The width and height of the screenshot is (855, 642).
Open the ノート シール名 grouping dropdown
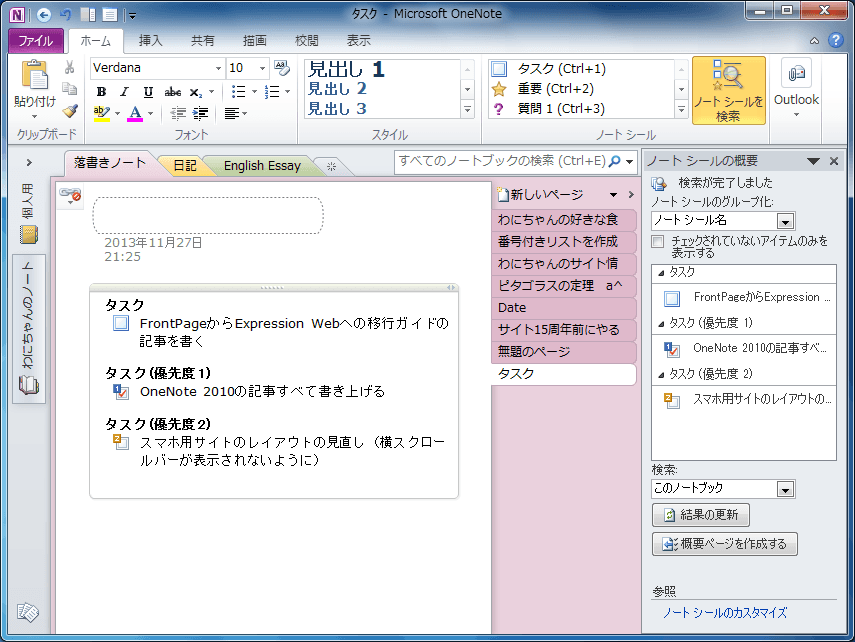point(785,221)
